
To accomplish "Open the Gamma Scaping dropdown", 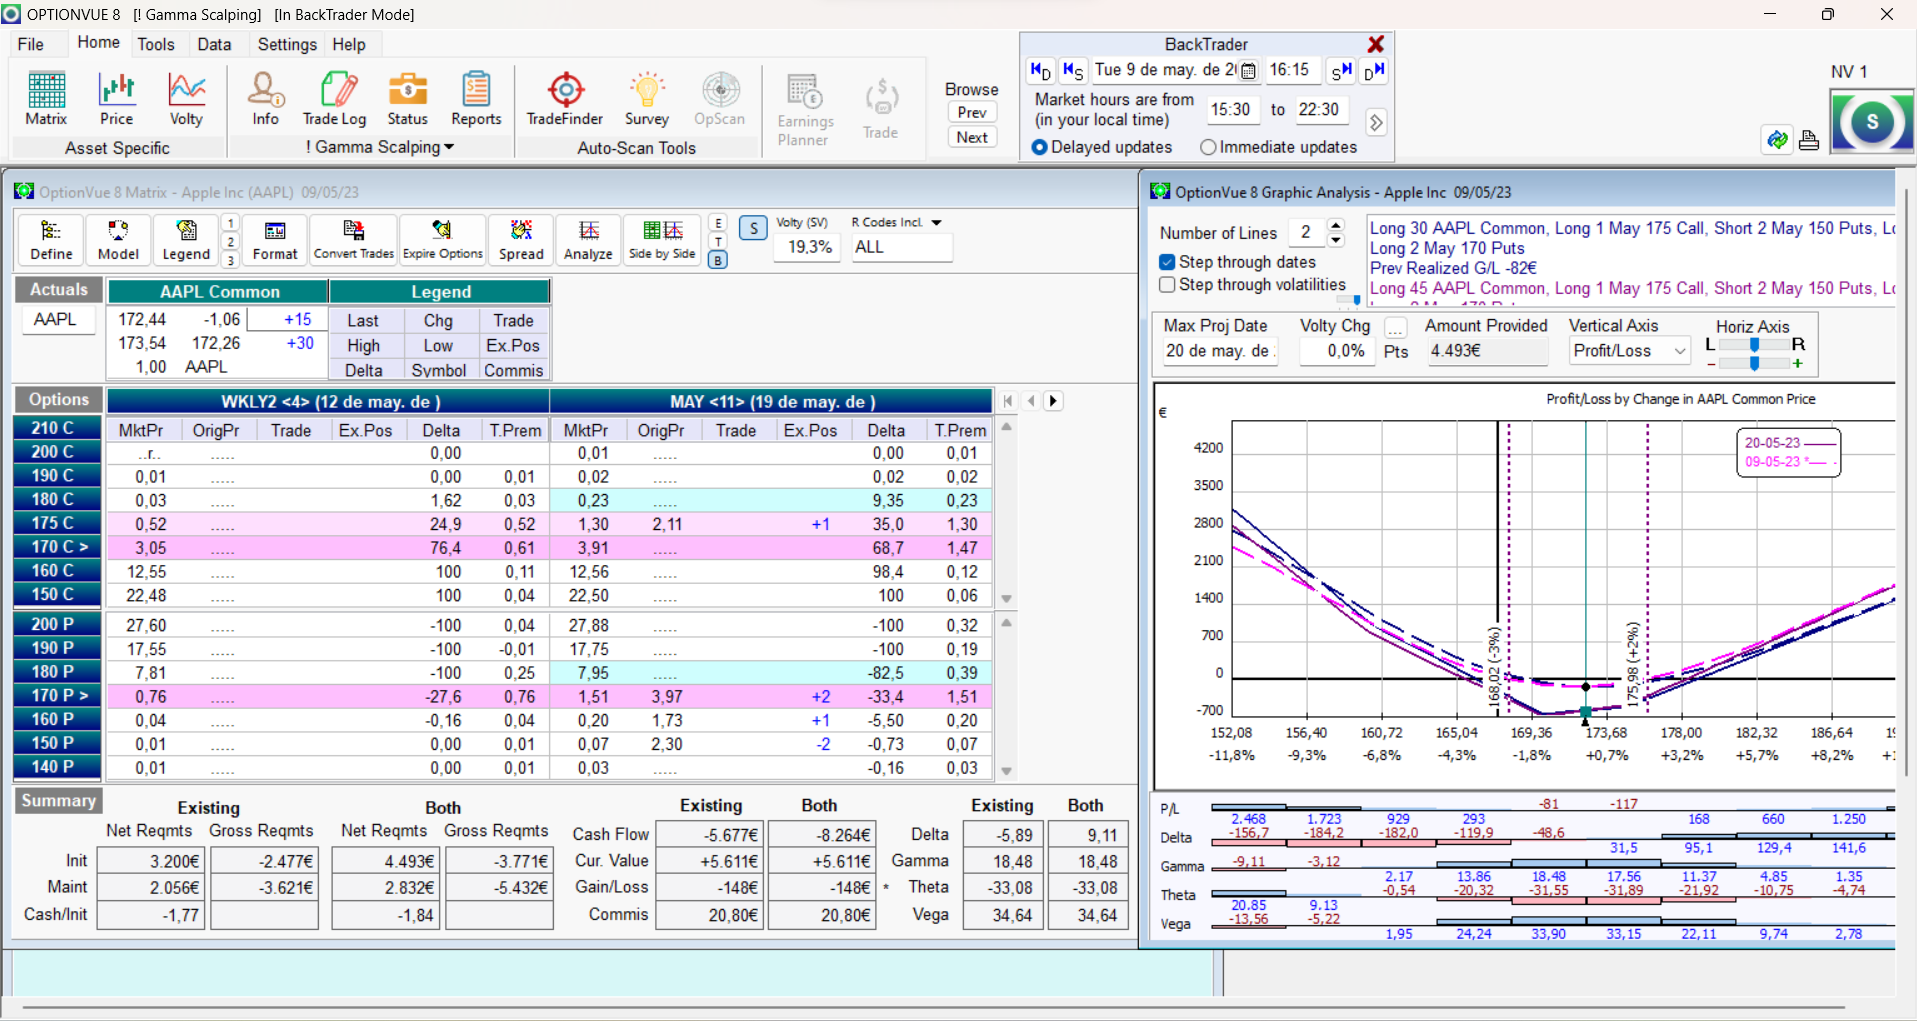I will (380, 147).
